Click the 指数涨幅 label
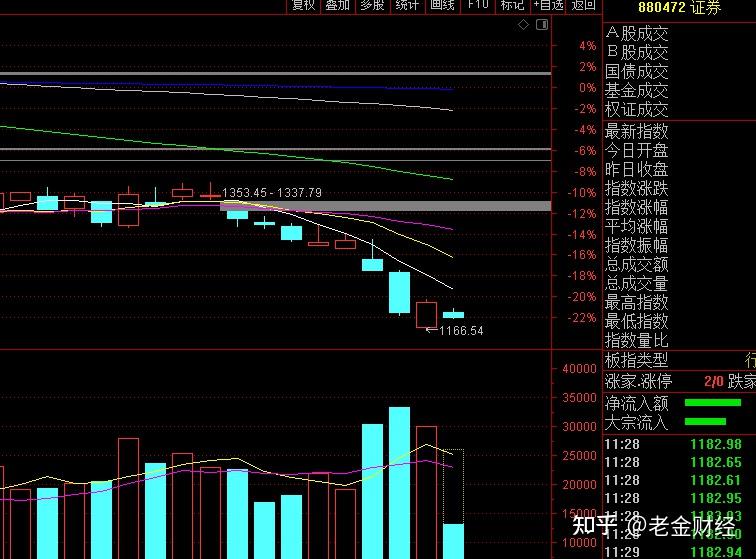 coord(636,207)
